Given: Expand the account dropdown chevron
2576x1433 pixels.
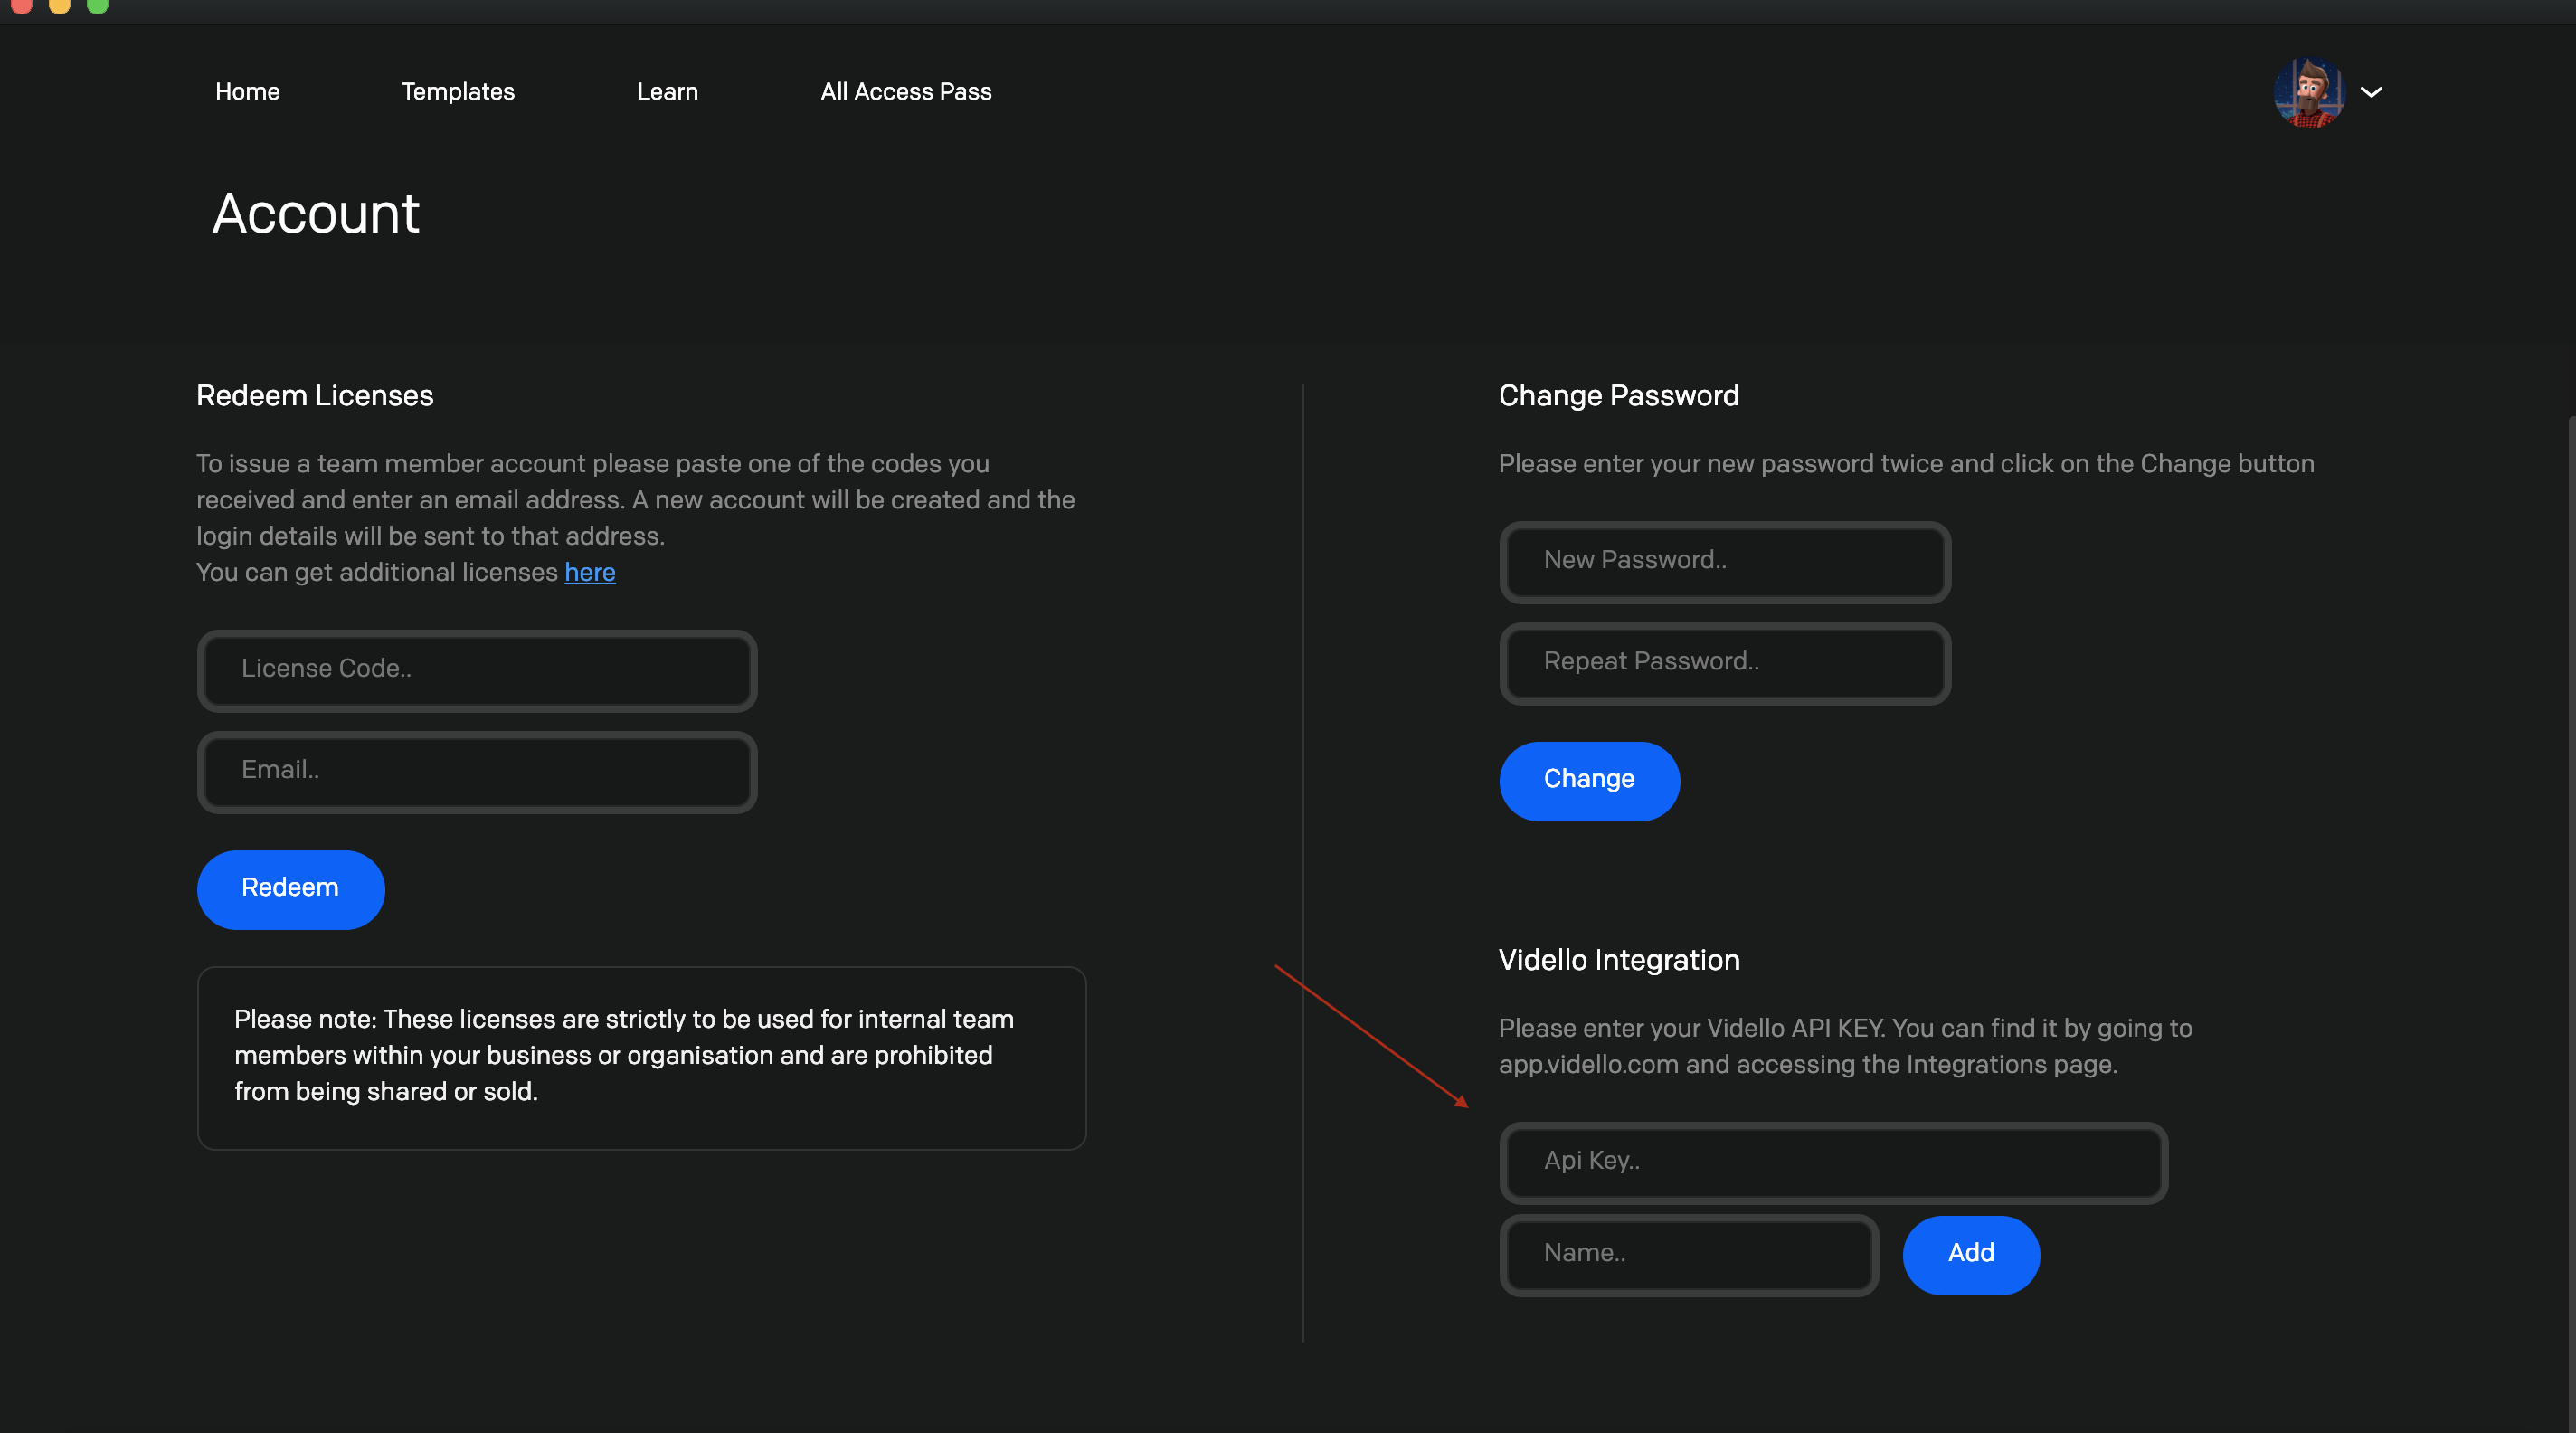Looking at the screenshot, I should pos(2371,92).
